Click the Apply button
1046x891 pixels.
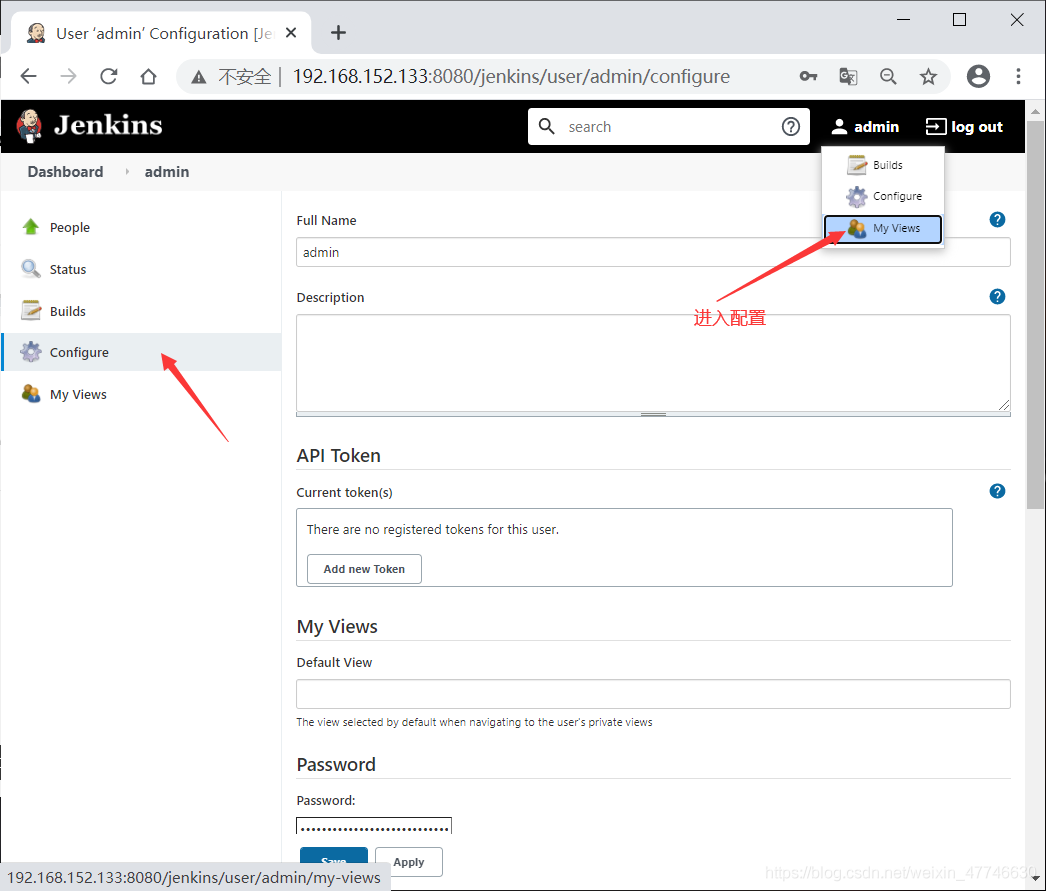point(408,862)
